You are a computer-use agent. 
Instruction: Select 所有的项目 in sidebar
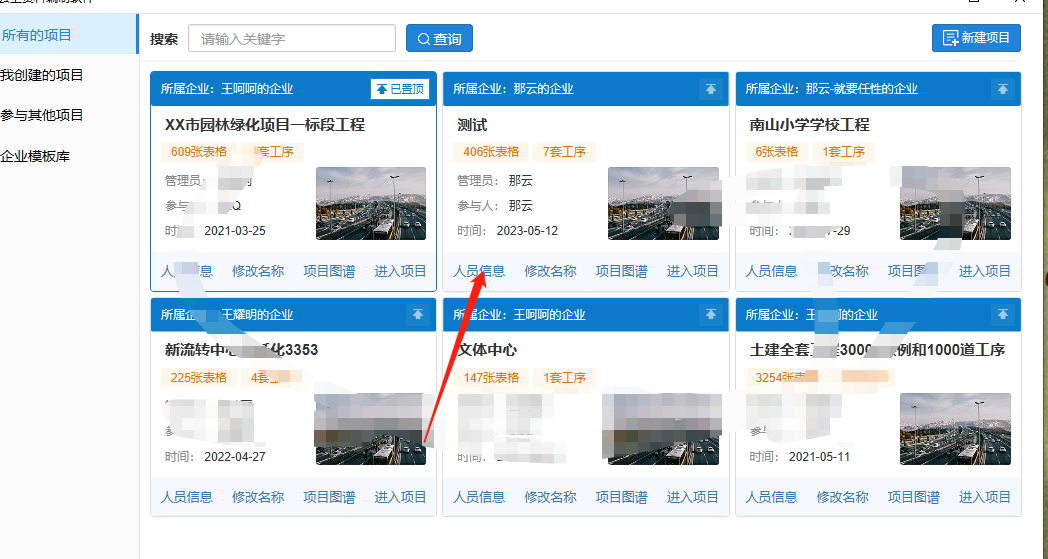[x=38, y=35]
